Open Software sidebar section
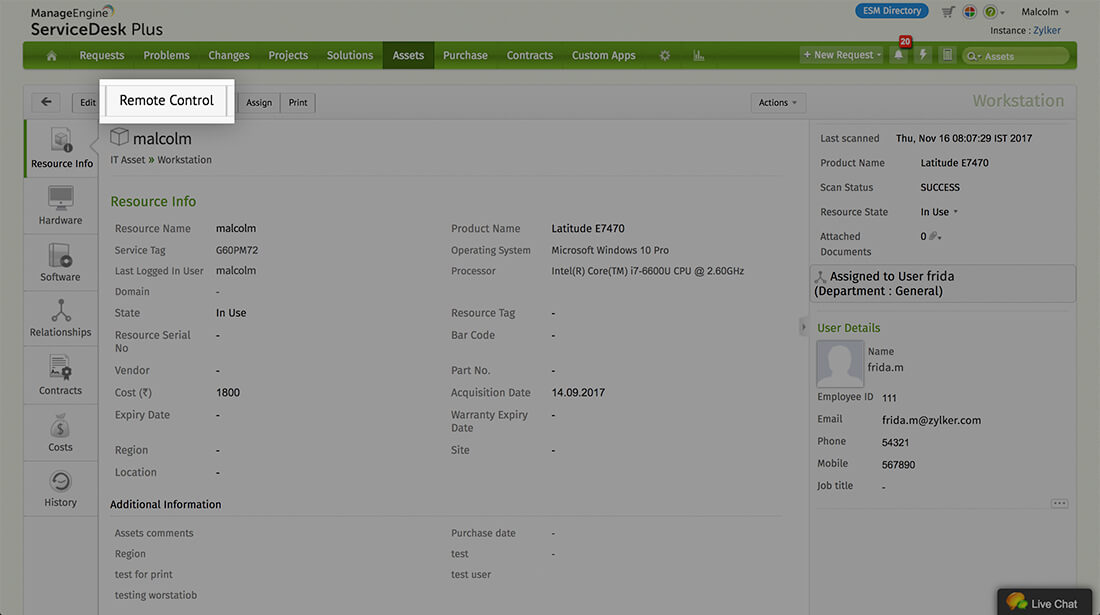 60,262
